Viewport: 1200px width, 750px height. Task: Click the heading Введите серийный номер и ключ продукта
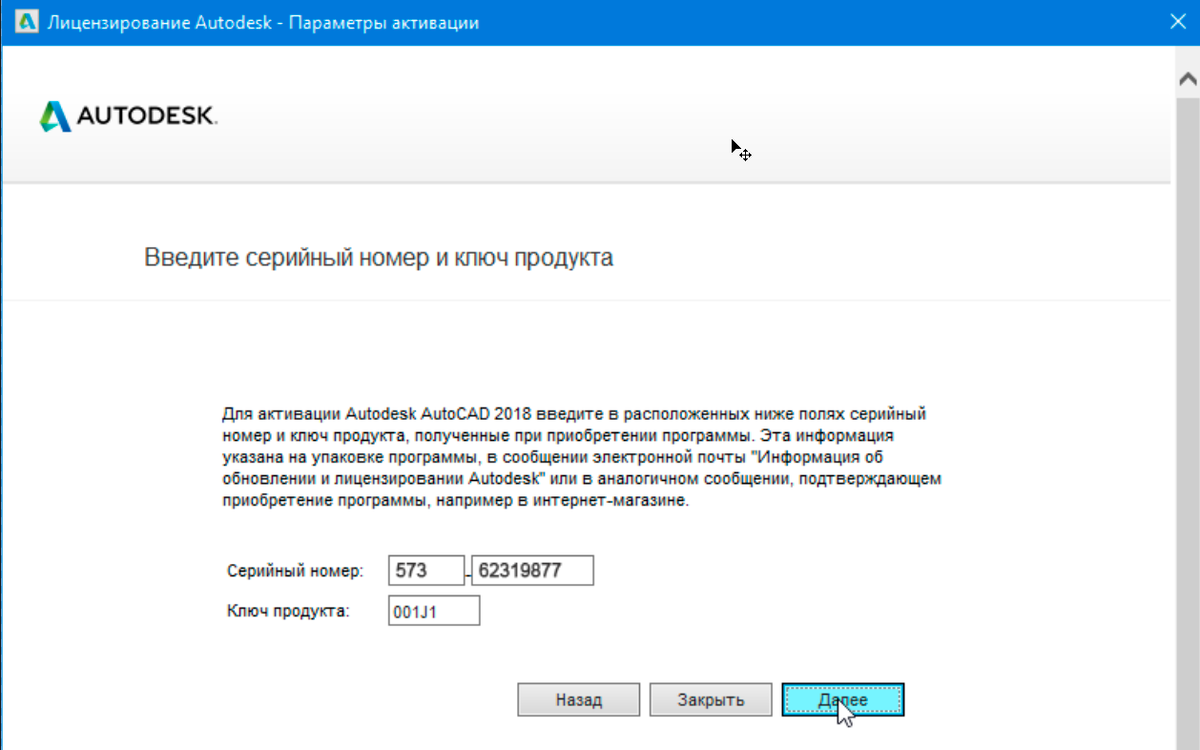(x=379, y=258)
